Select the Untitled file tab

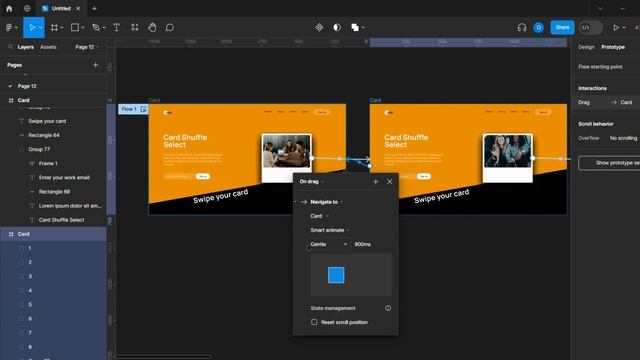pos(60,8)
